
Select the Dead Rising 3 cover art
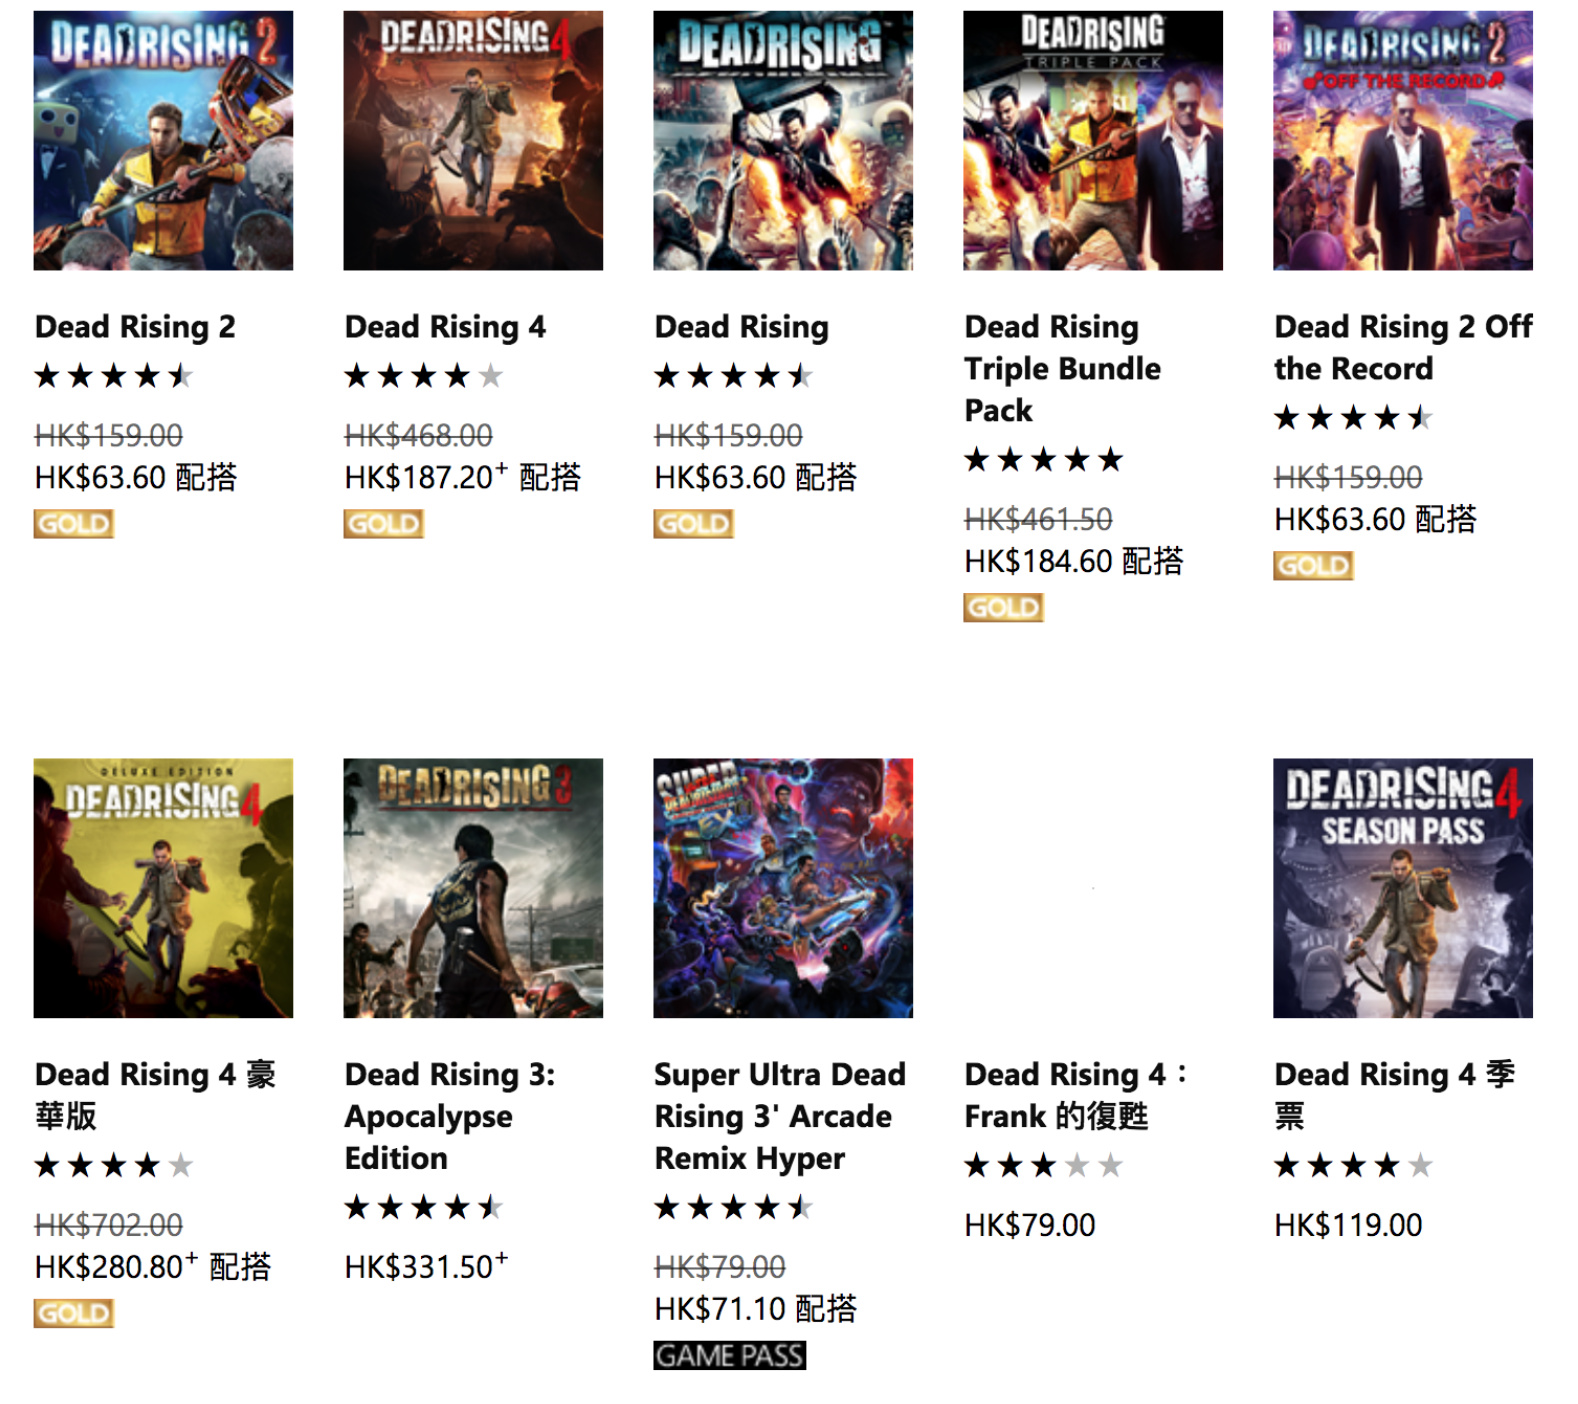point(473,888)
